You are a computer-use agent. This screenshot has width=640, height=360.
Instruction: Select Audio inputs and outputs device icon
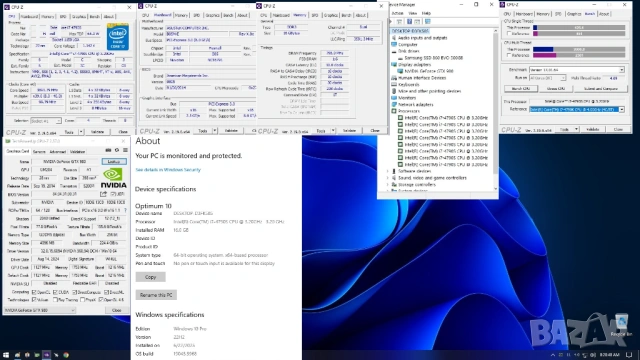click(394, 38)
